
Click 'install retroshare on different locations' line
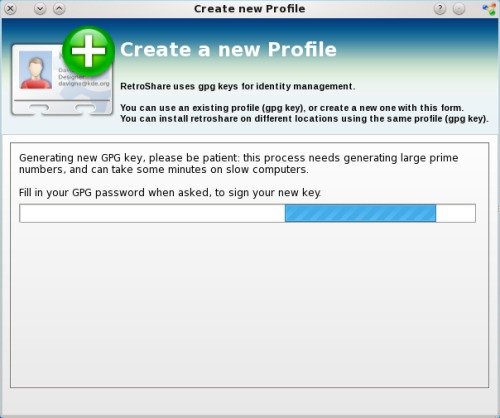[304, 119]
